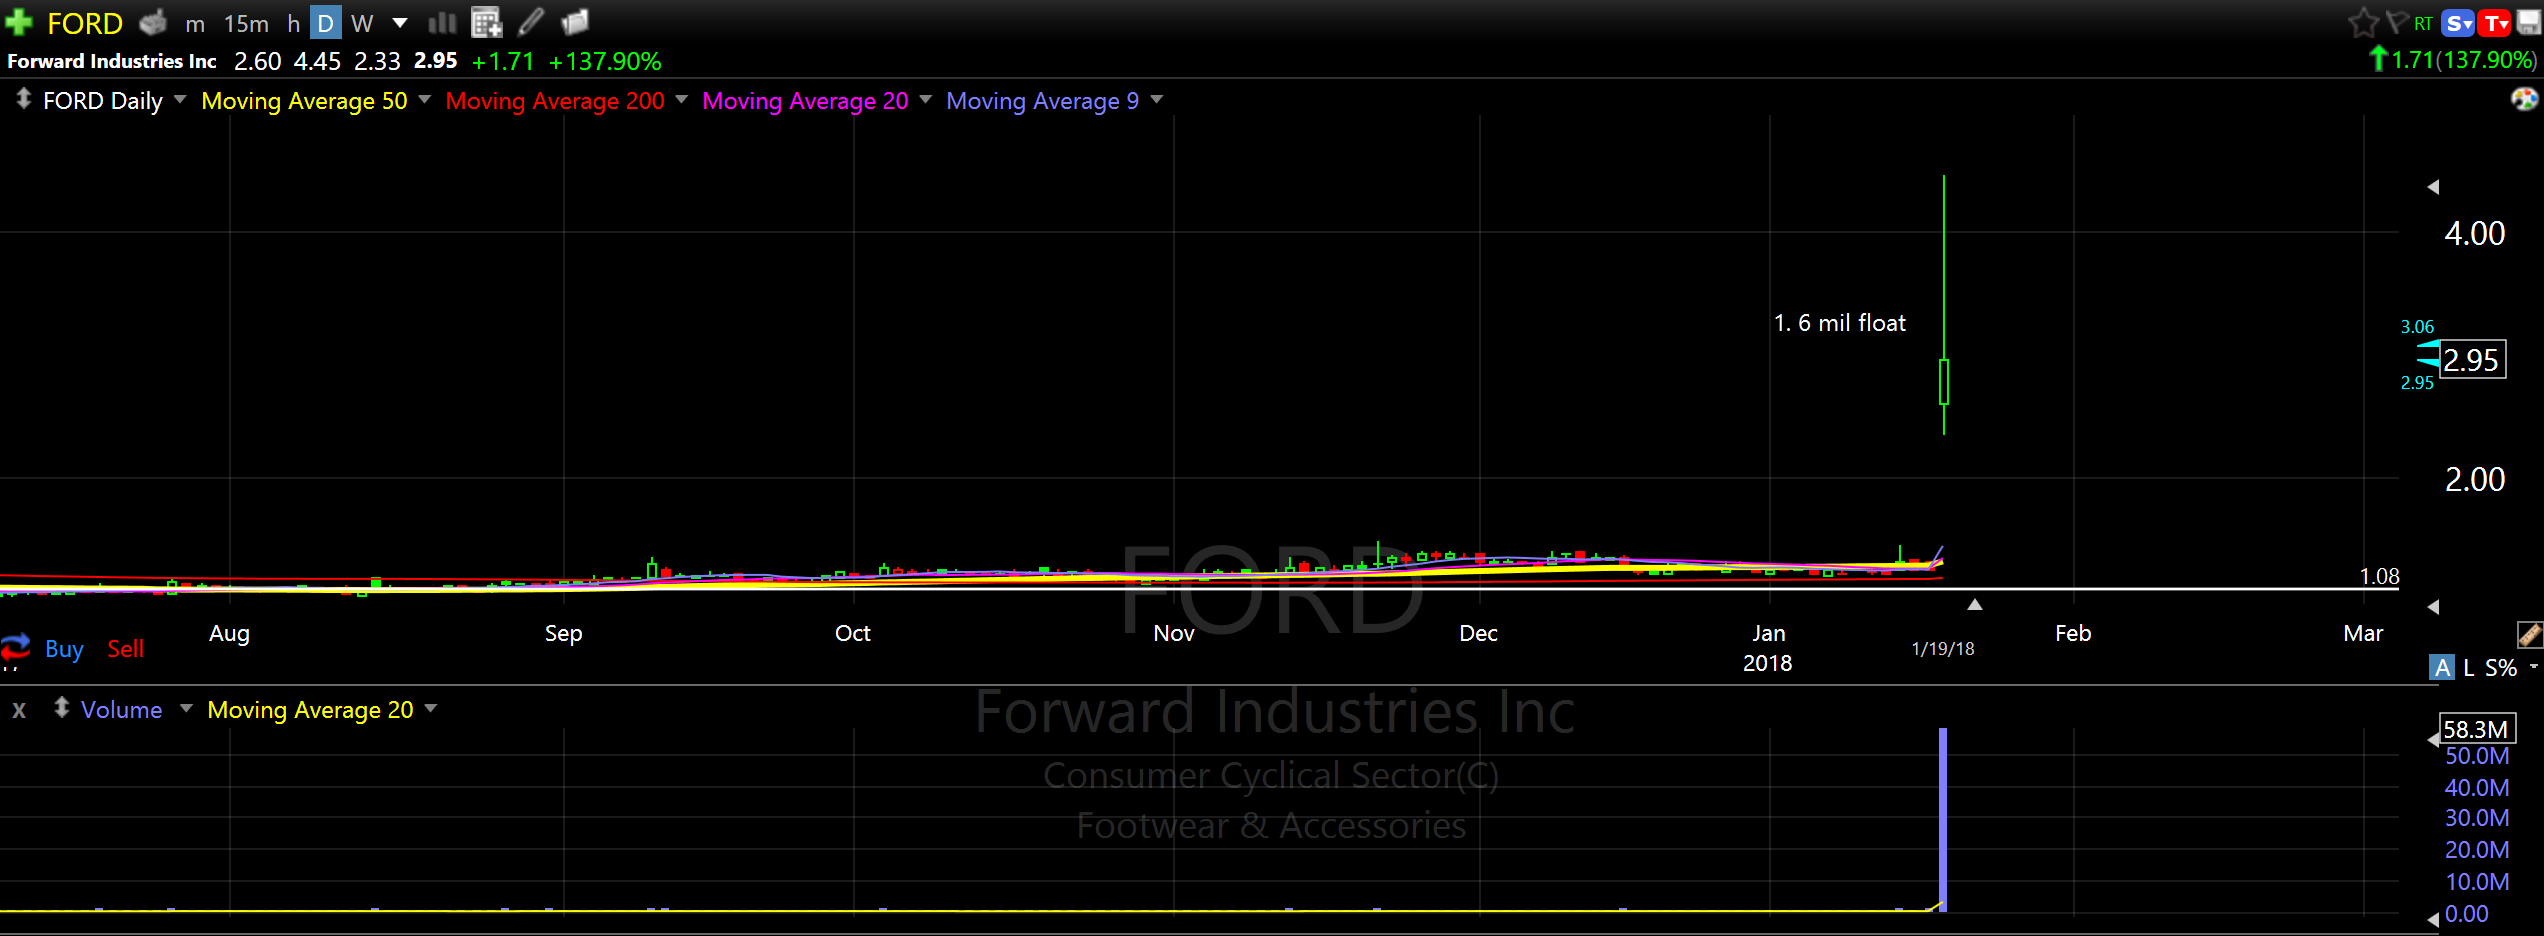Click the Buy/Sell swap arrows icon
This screenshot has height=936, width=2544.
(16, 647)
